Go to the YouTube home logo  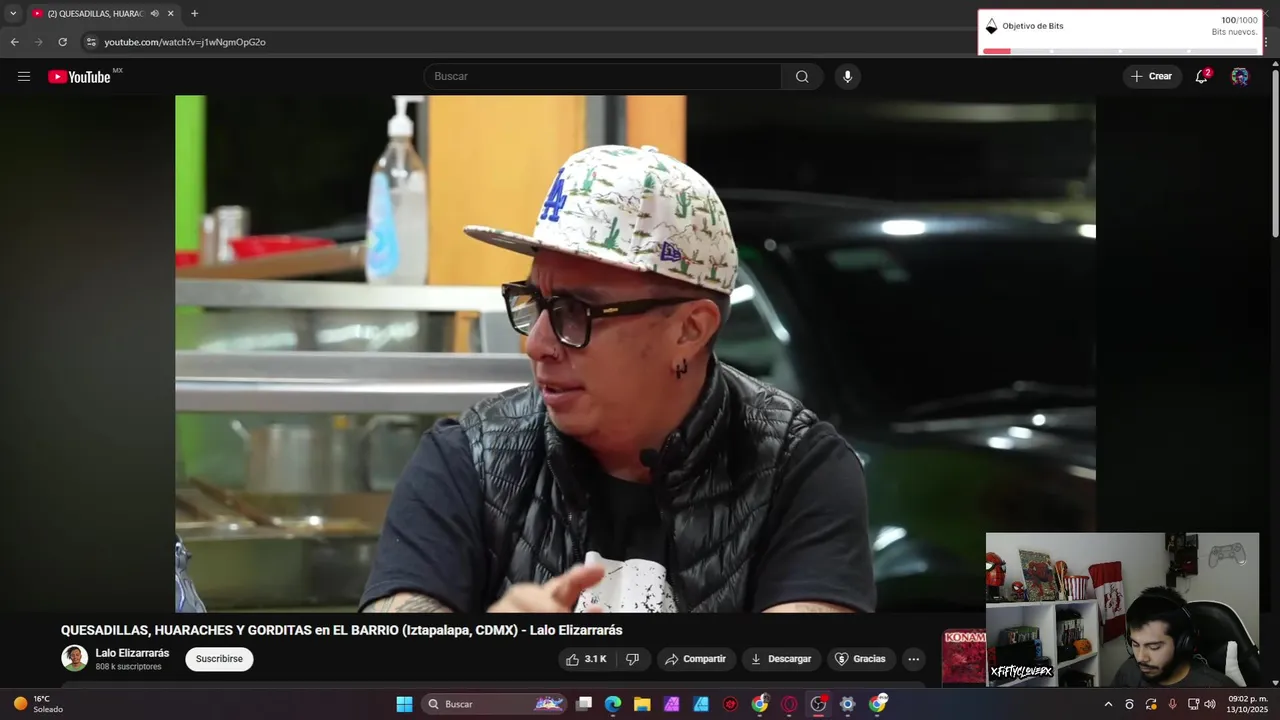click(79, 77)
